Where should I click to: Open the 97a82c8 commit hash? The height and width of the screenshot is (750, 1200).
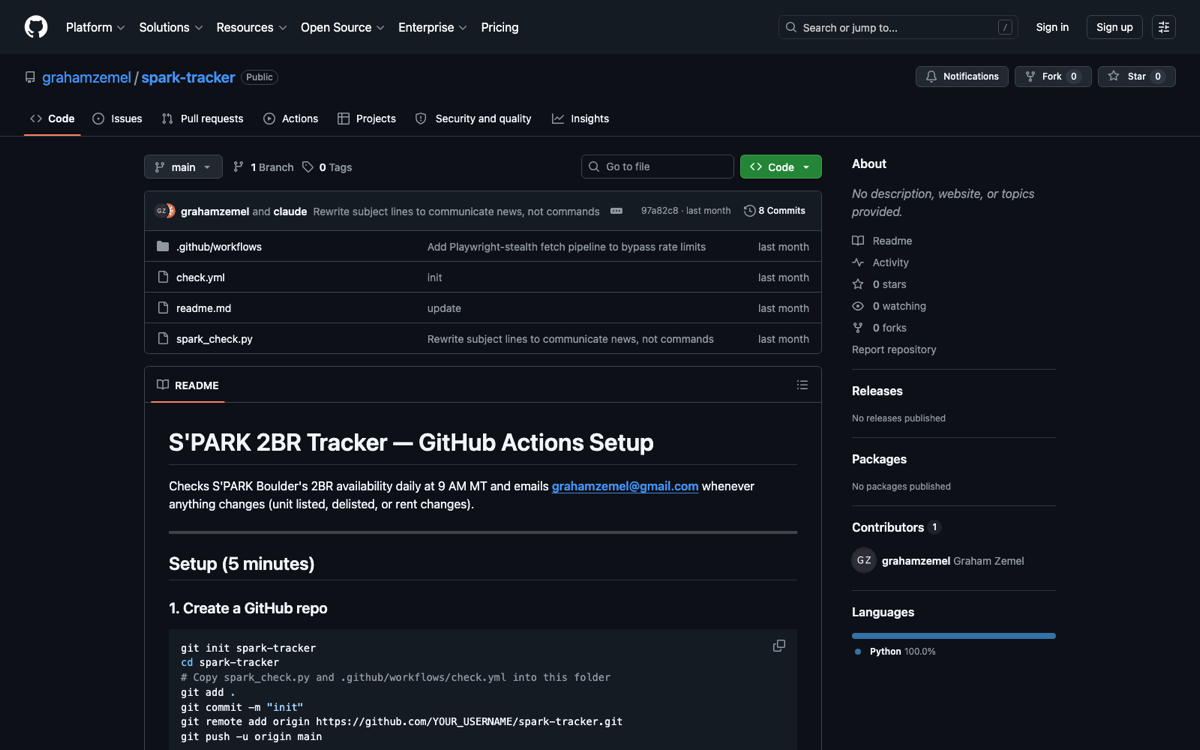pyautogui.click(x=659, y=211)
